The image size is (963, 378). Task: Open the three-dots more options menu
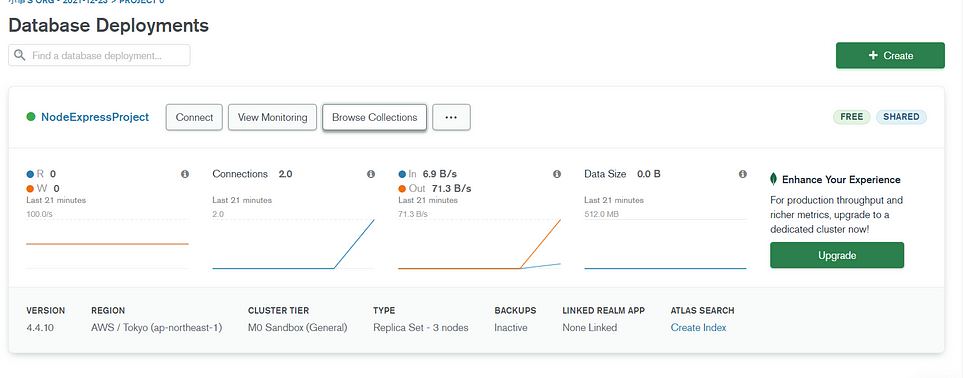click(451, 117)
